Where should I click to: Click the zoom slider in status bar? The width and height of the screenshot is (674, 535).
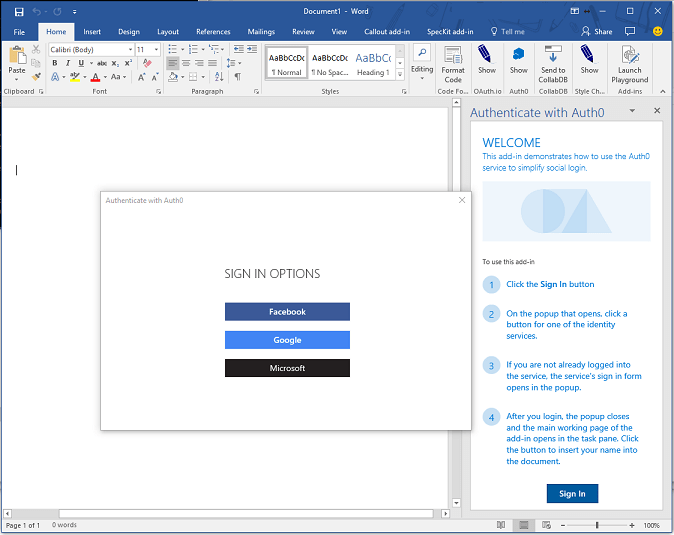597,525
